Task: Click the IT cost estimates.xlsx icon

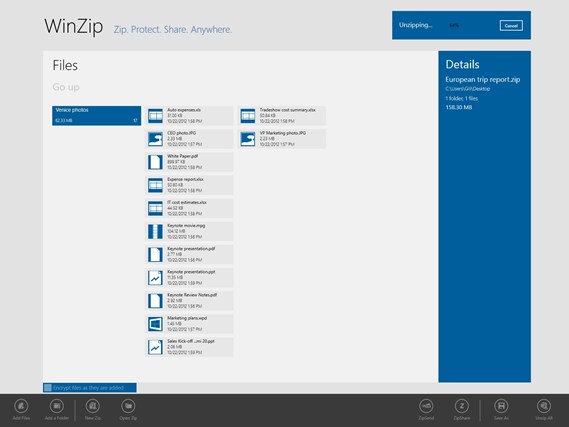Action: coord(155,209)
